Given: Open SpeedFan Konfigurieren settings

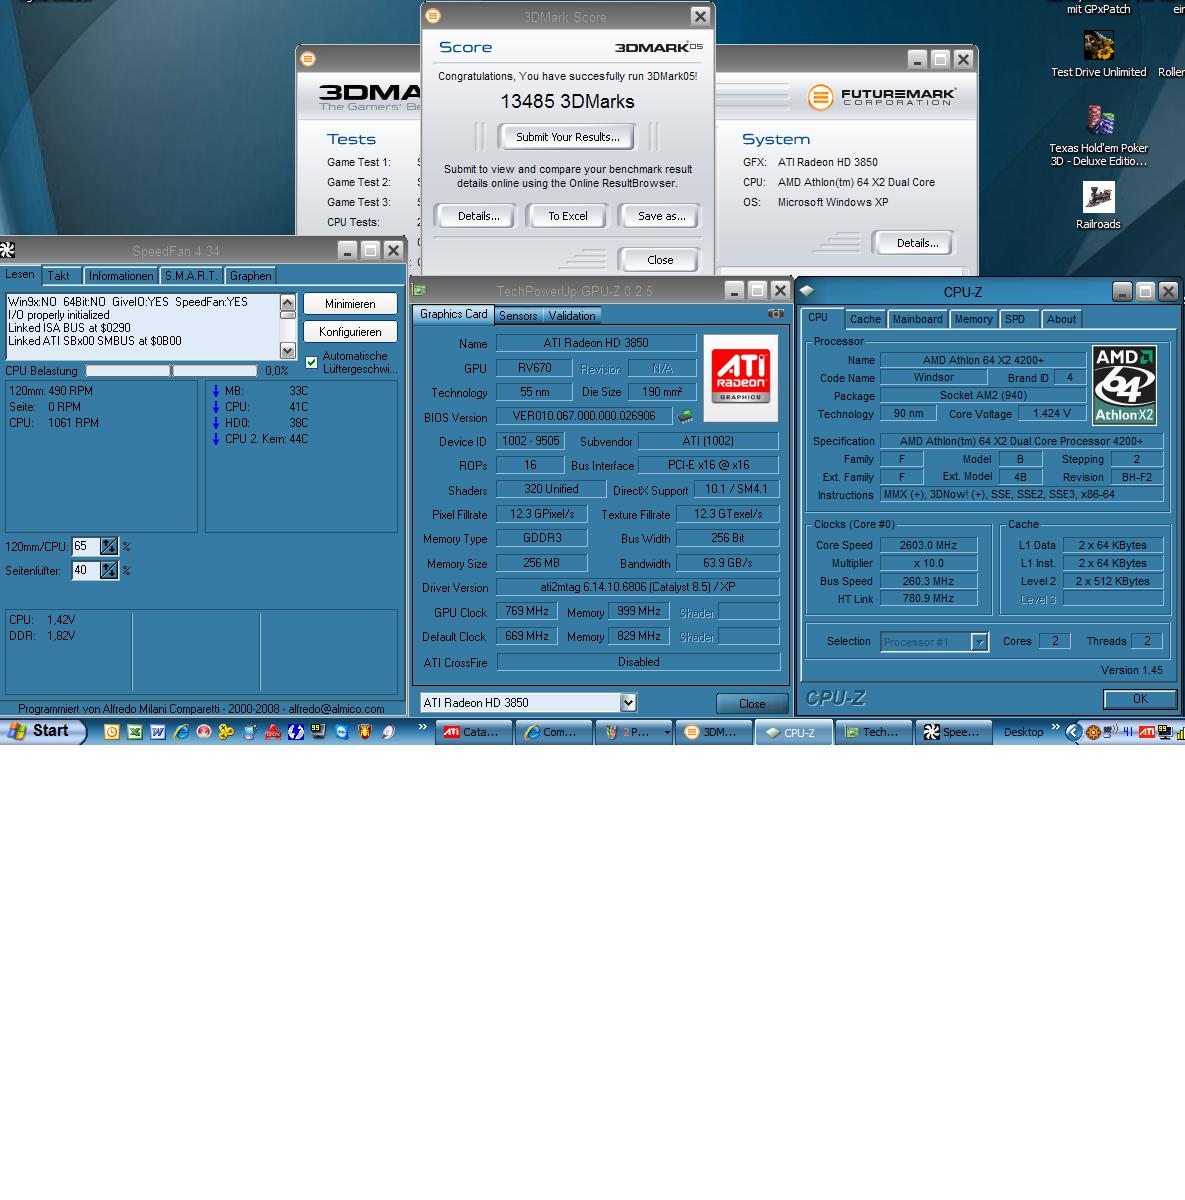Looking at the screenshot, I should (350, 332).
